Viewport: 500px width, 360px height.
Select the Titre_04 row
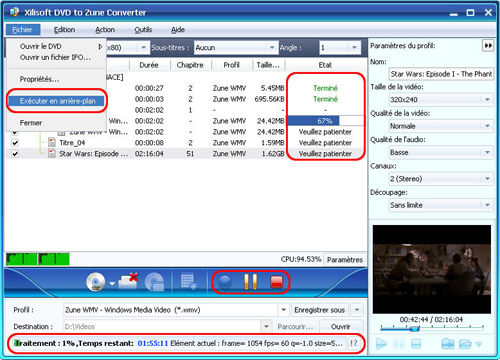(x=186, y=143)
